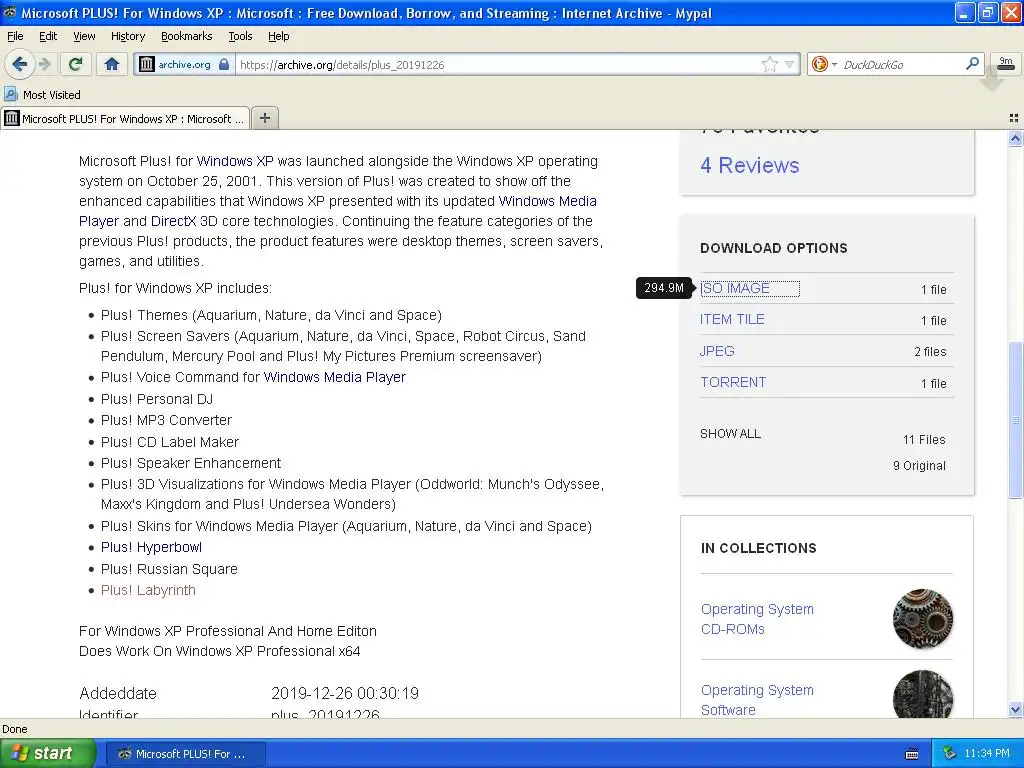Reload the archive.org page

click(x=75, y=64)
